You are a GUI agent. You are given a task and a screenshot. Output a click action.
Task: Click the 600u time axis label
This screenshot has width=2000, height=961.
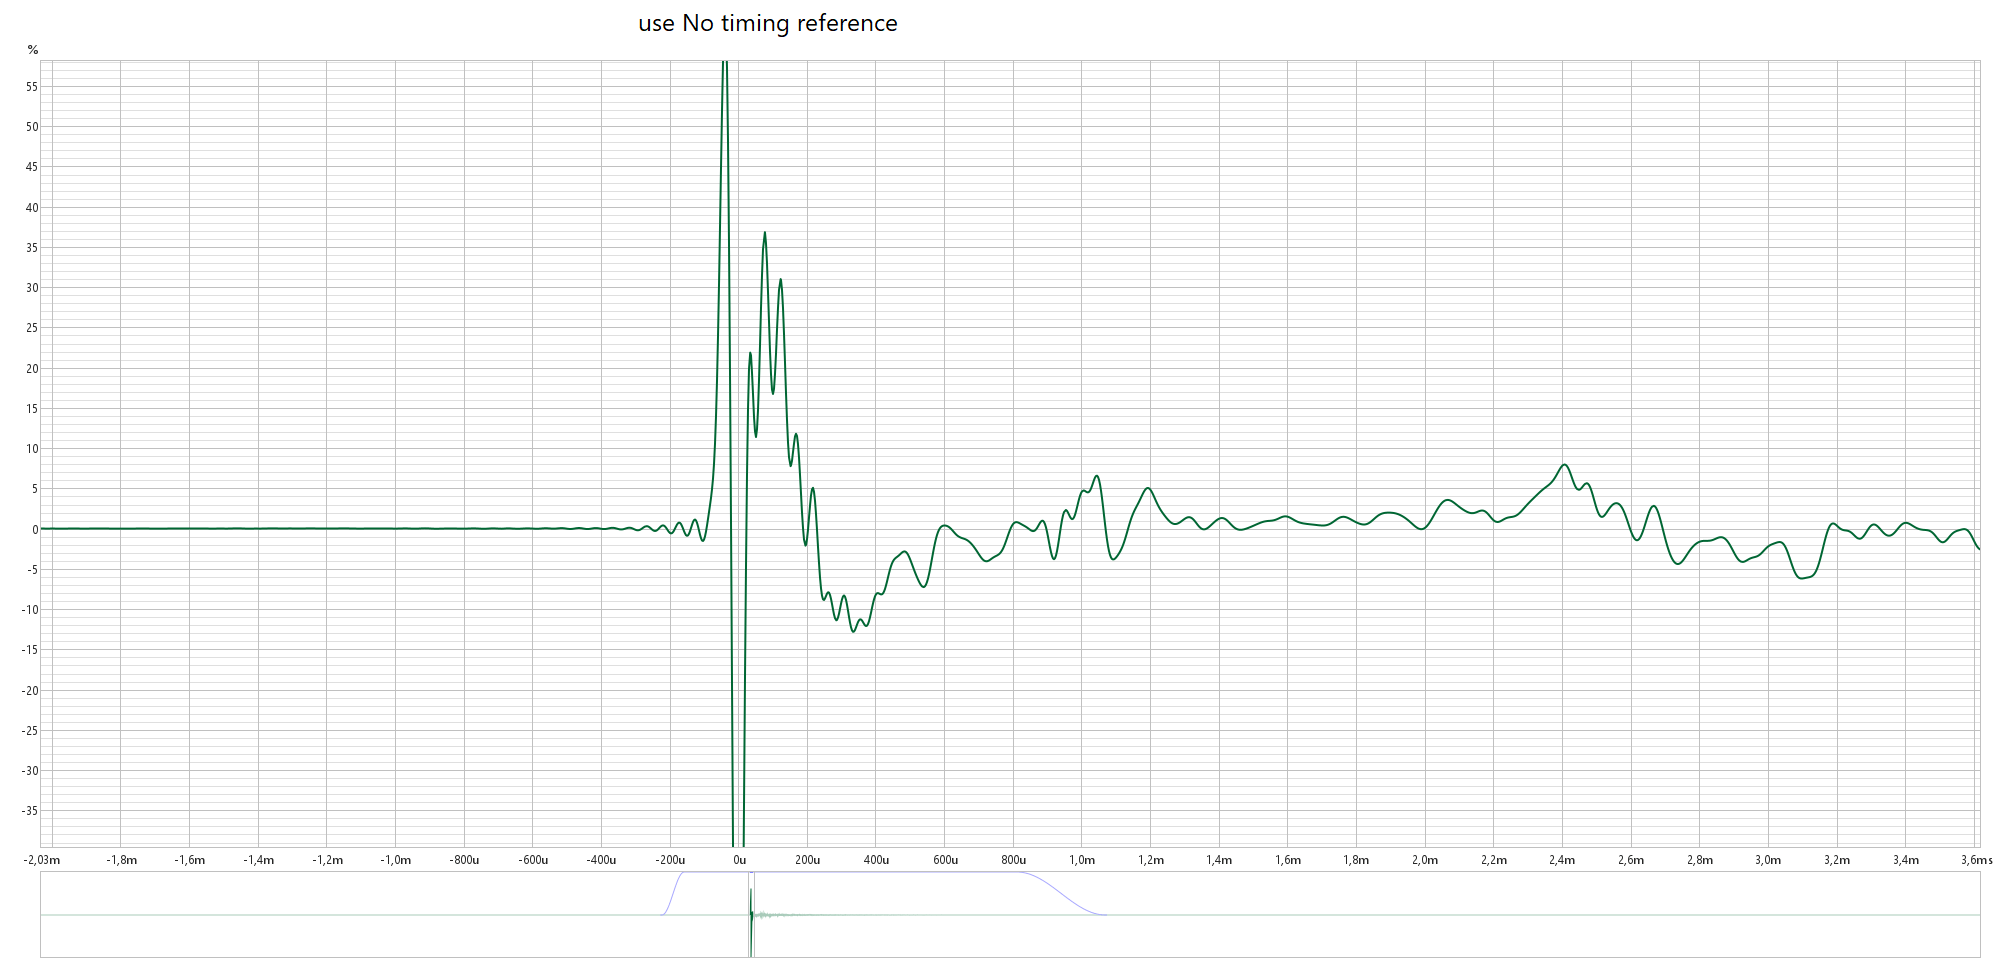click(945, 860)
